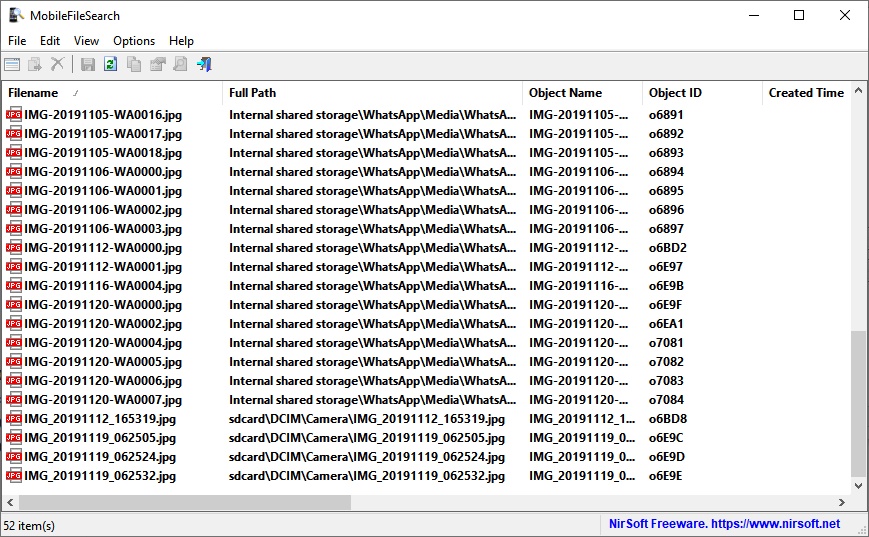Click JPG icon of IMG-20191120-WA0000.jpg
Image resolution: width=869 pixels, height=537 pixels.
tap(14, 305)
